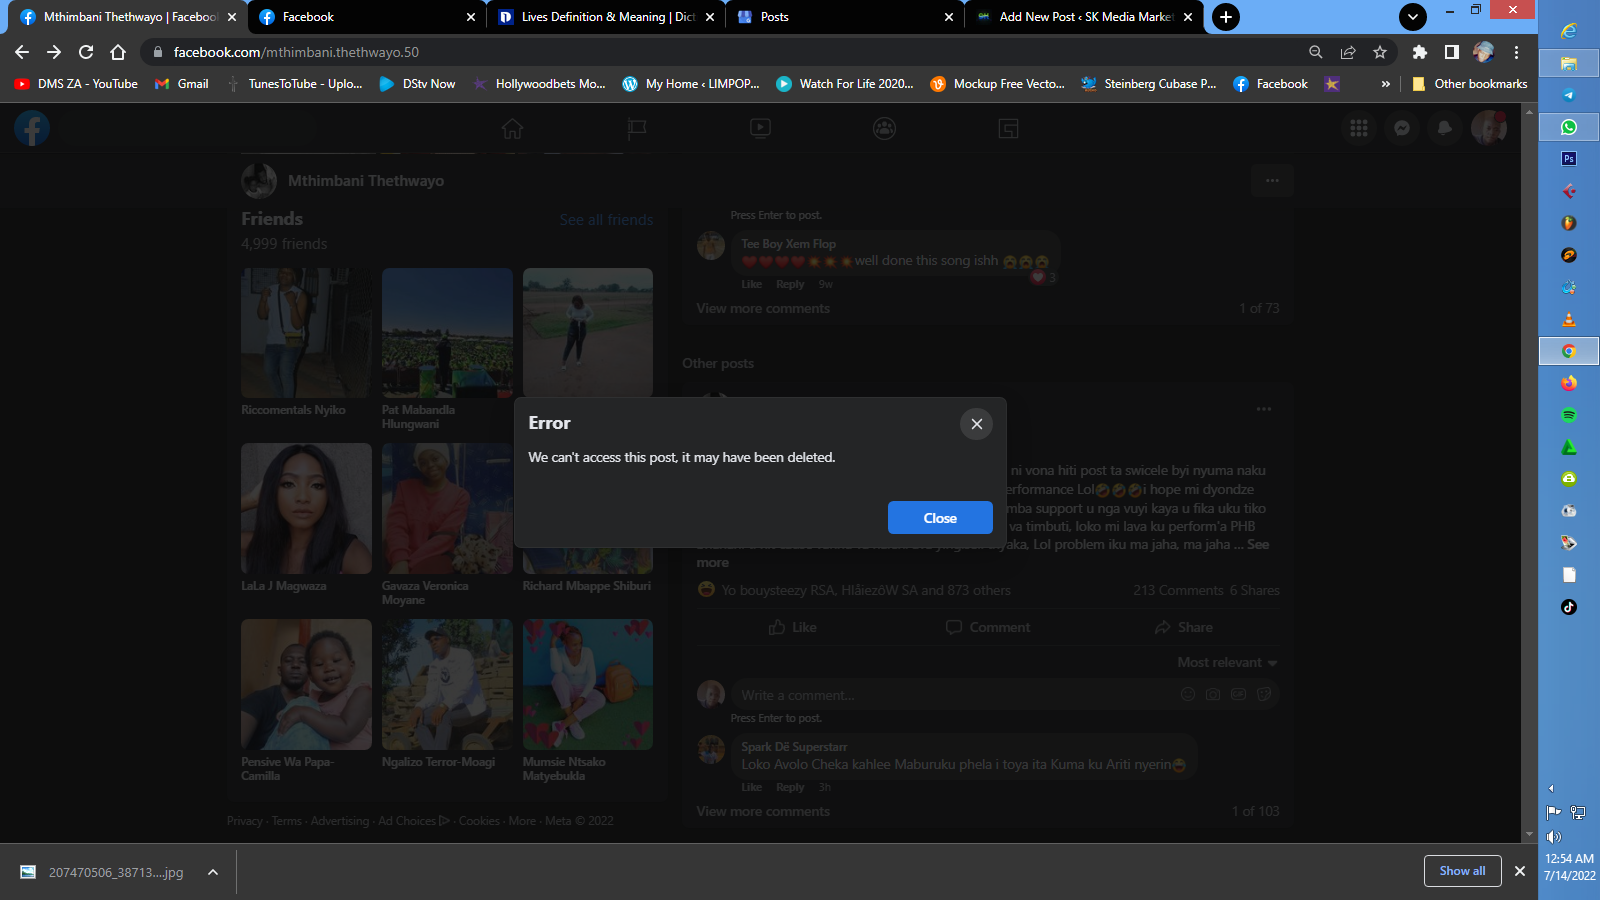Reload the Facebook page
Screen dimensions: 1600x900
click(86, 52)
